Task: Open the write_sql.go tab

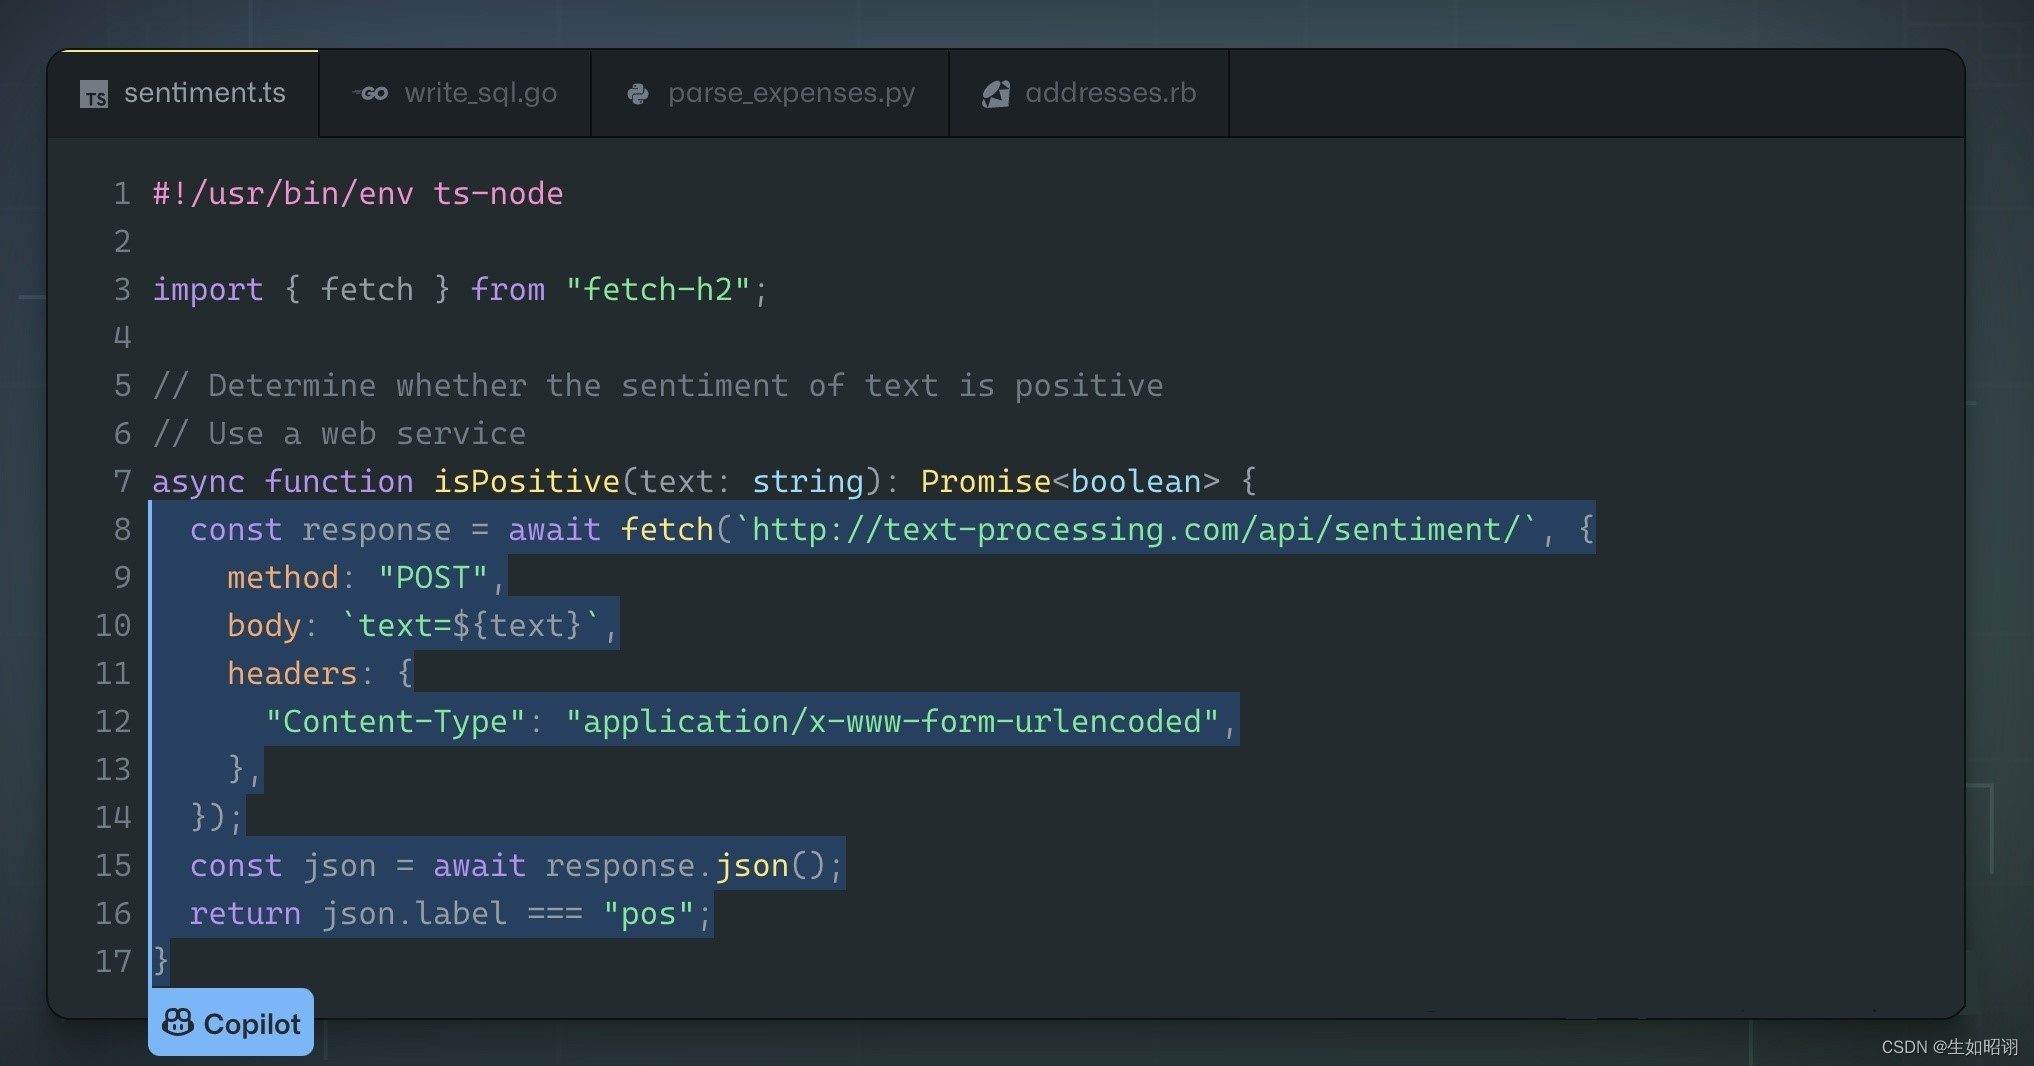Action: pyautogui.click(x=480, y=93)
